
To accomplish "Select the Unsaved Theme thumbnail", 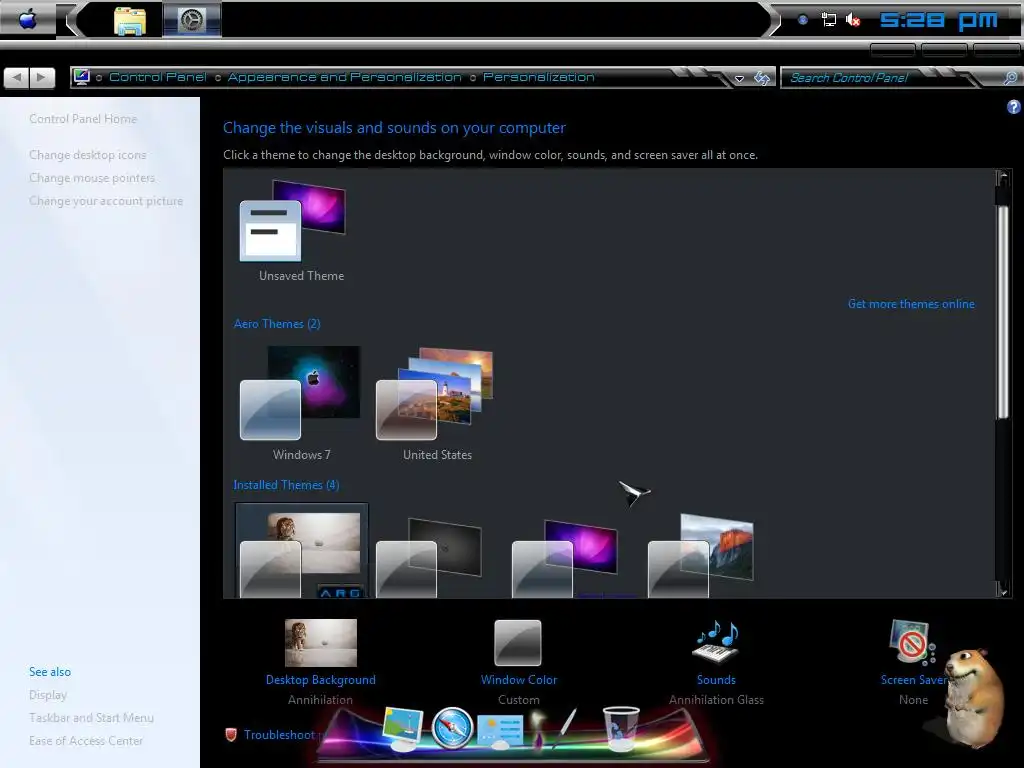I will pos(293,221).
